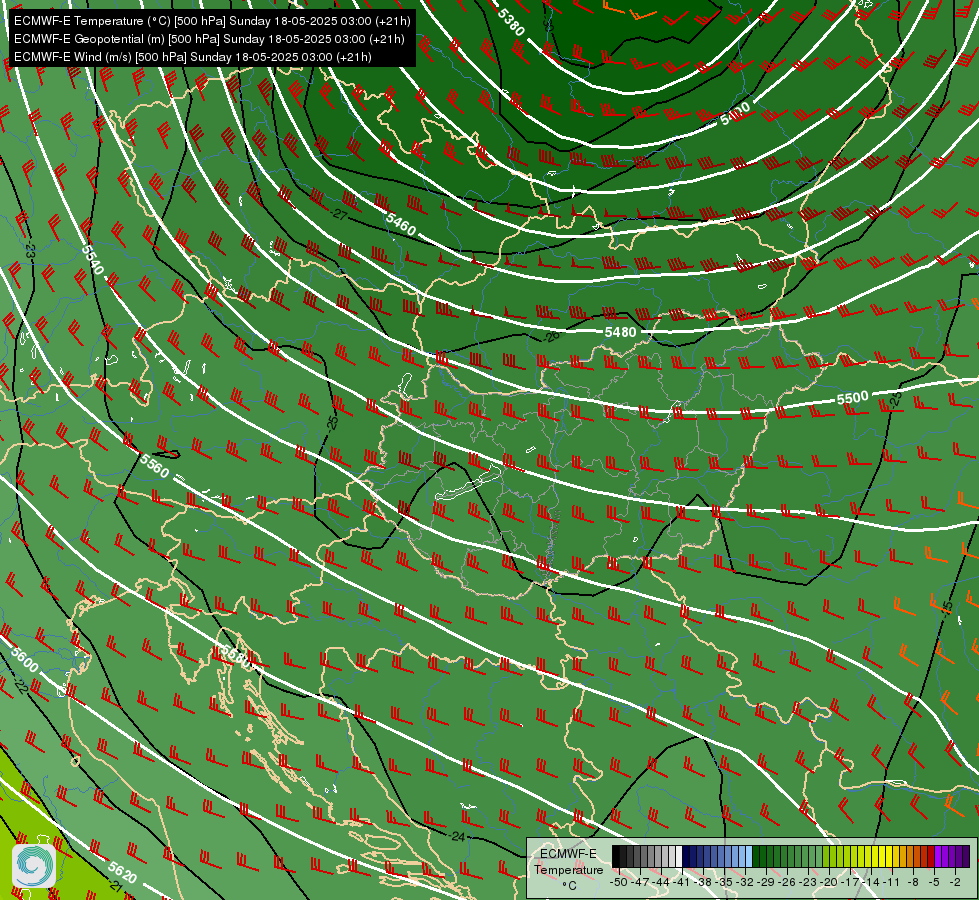Click the -11 legend tick label

tap(893, 883)
